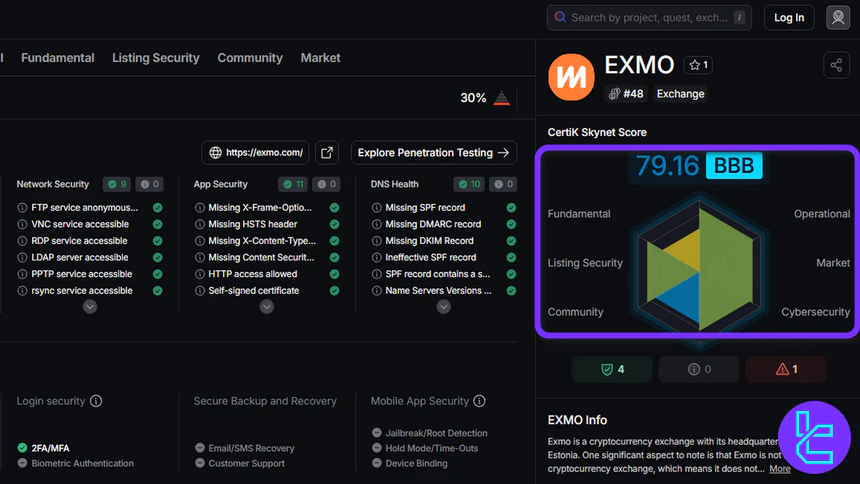Click the Missing X-Content-Type item text
This screenshot has height=484, width=860.
click(262, 241)
